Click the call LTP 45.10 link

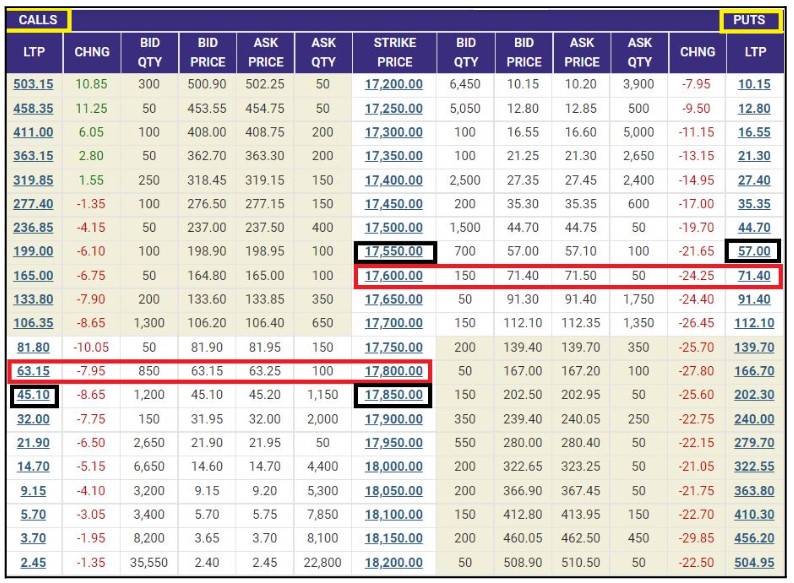tap(34, 395)
